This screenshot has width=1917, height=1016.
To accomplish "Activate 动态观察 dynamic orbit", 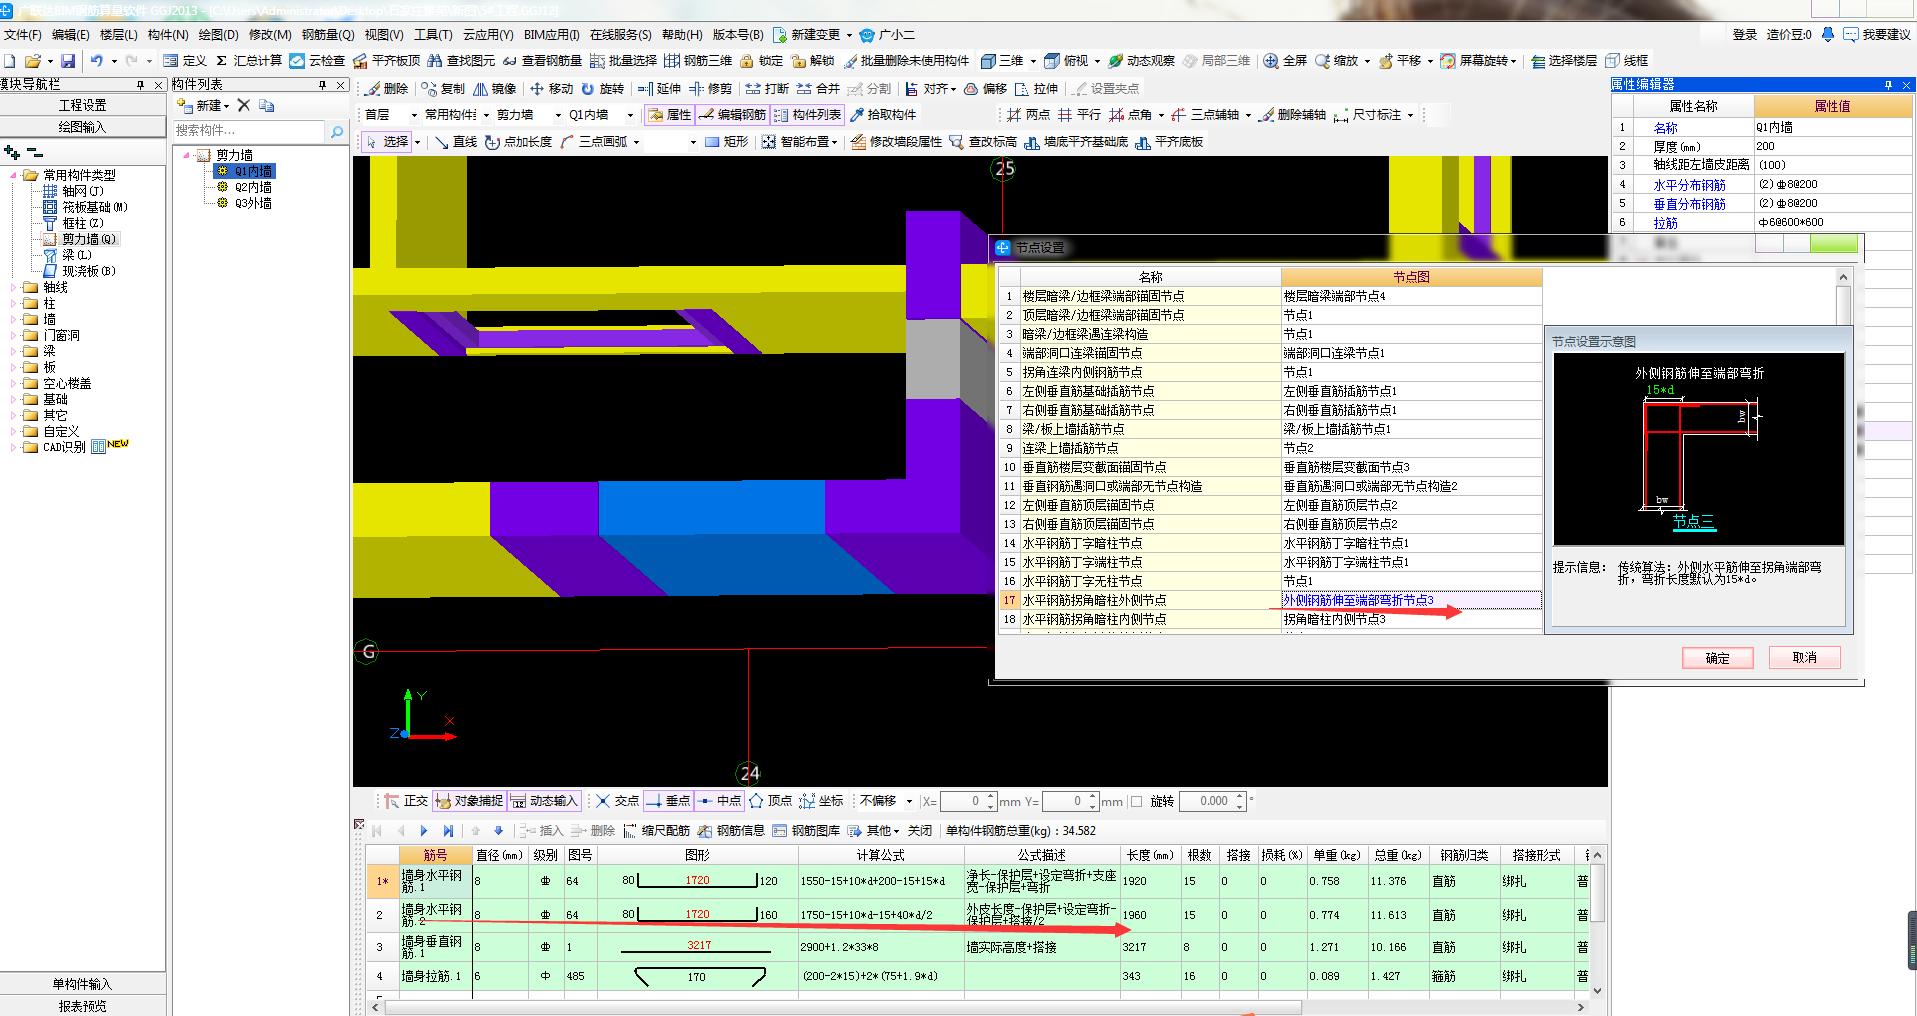I will pyautogui.click(x=1142, y=61).
